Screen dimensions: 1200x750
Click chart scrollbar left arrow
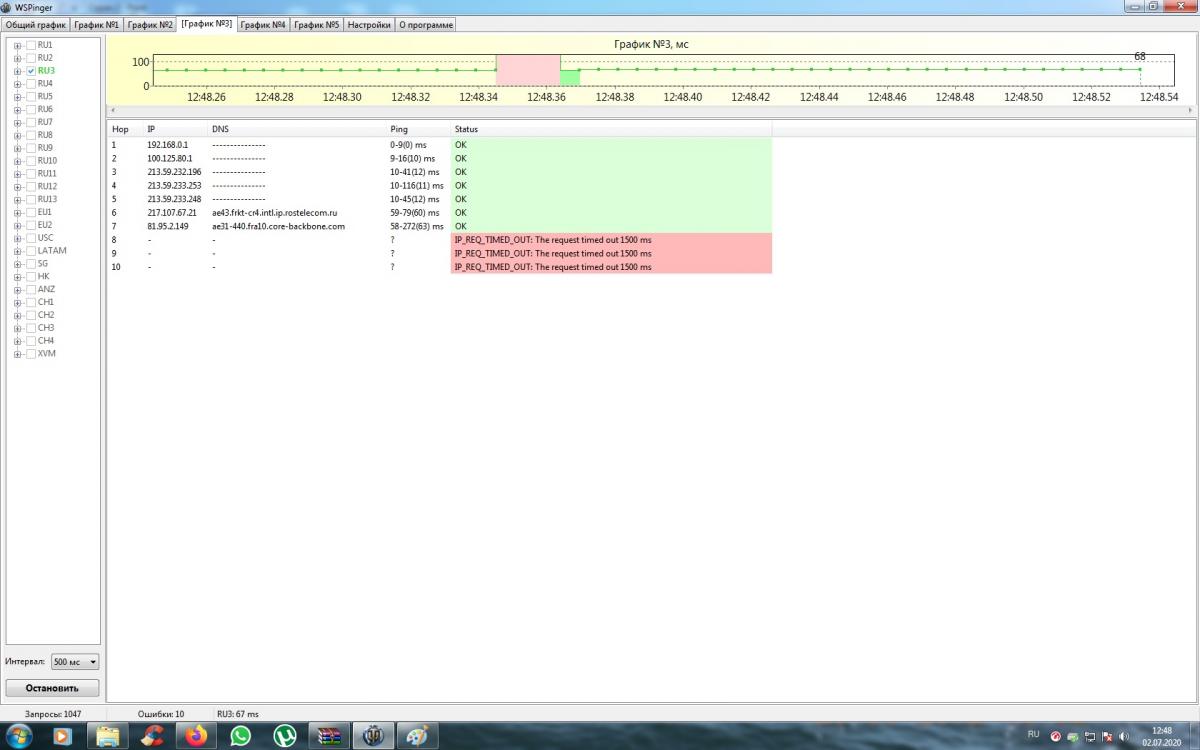click(112, 109)
